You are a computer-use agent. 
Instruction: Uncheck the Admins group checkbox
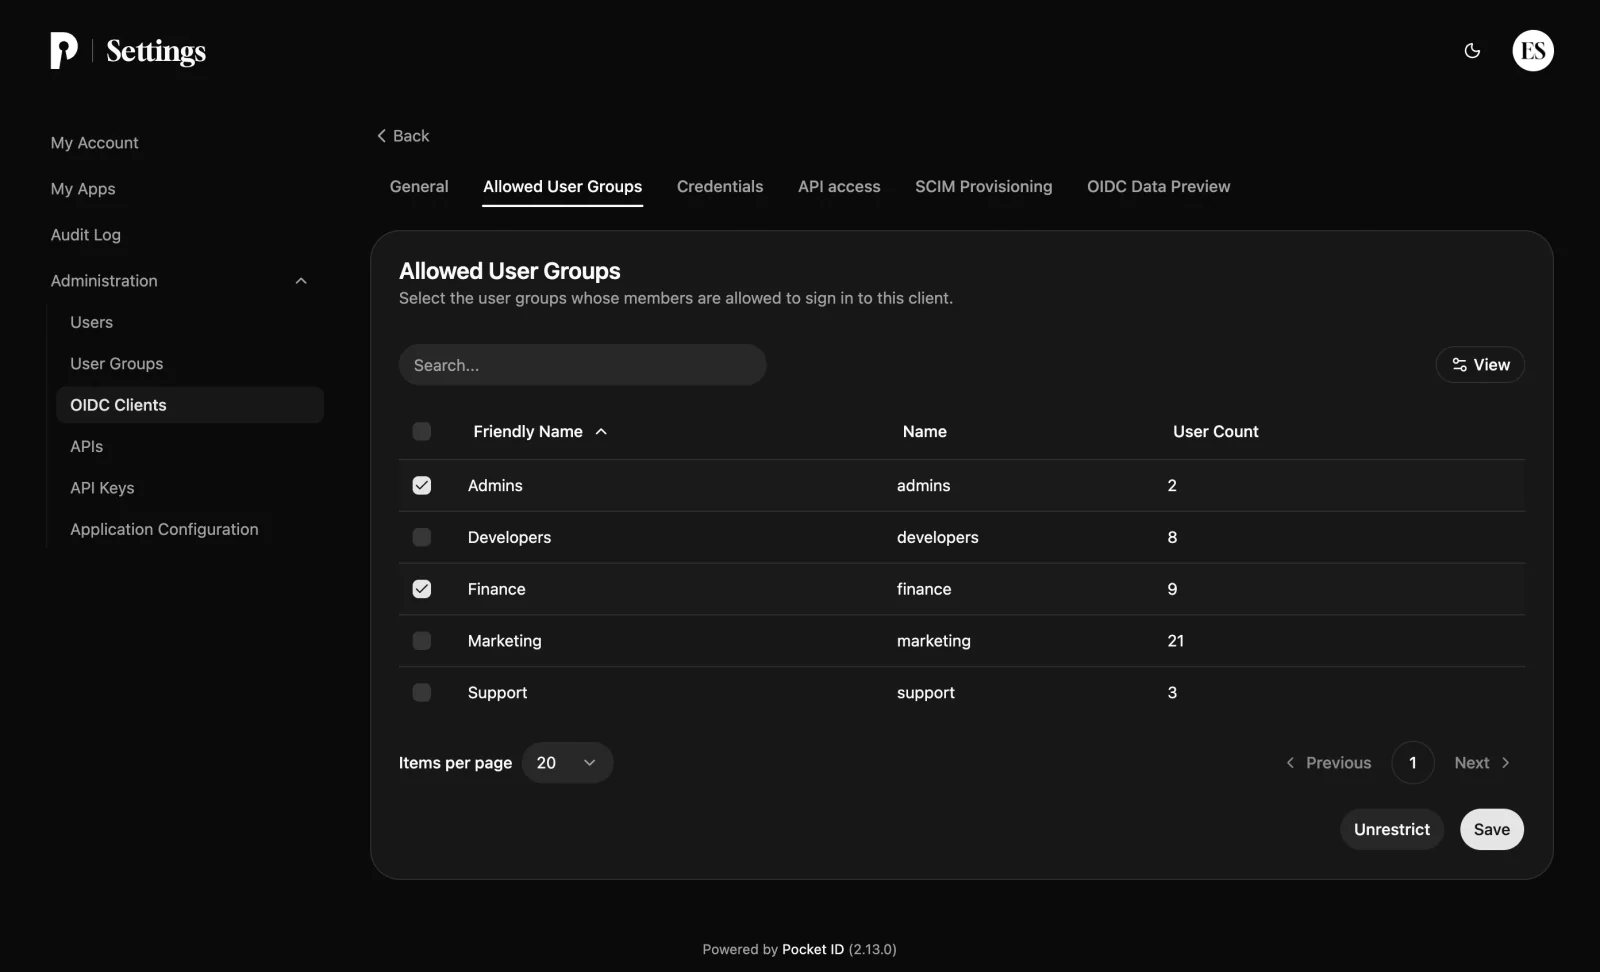coord(422,485)
